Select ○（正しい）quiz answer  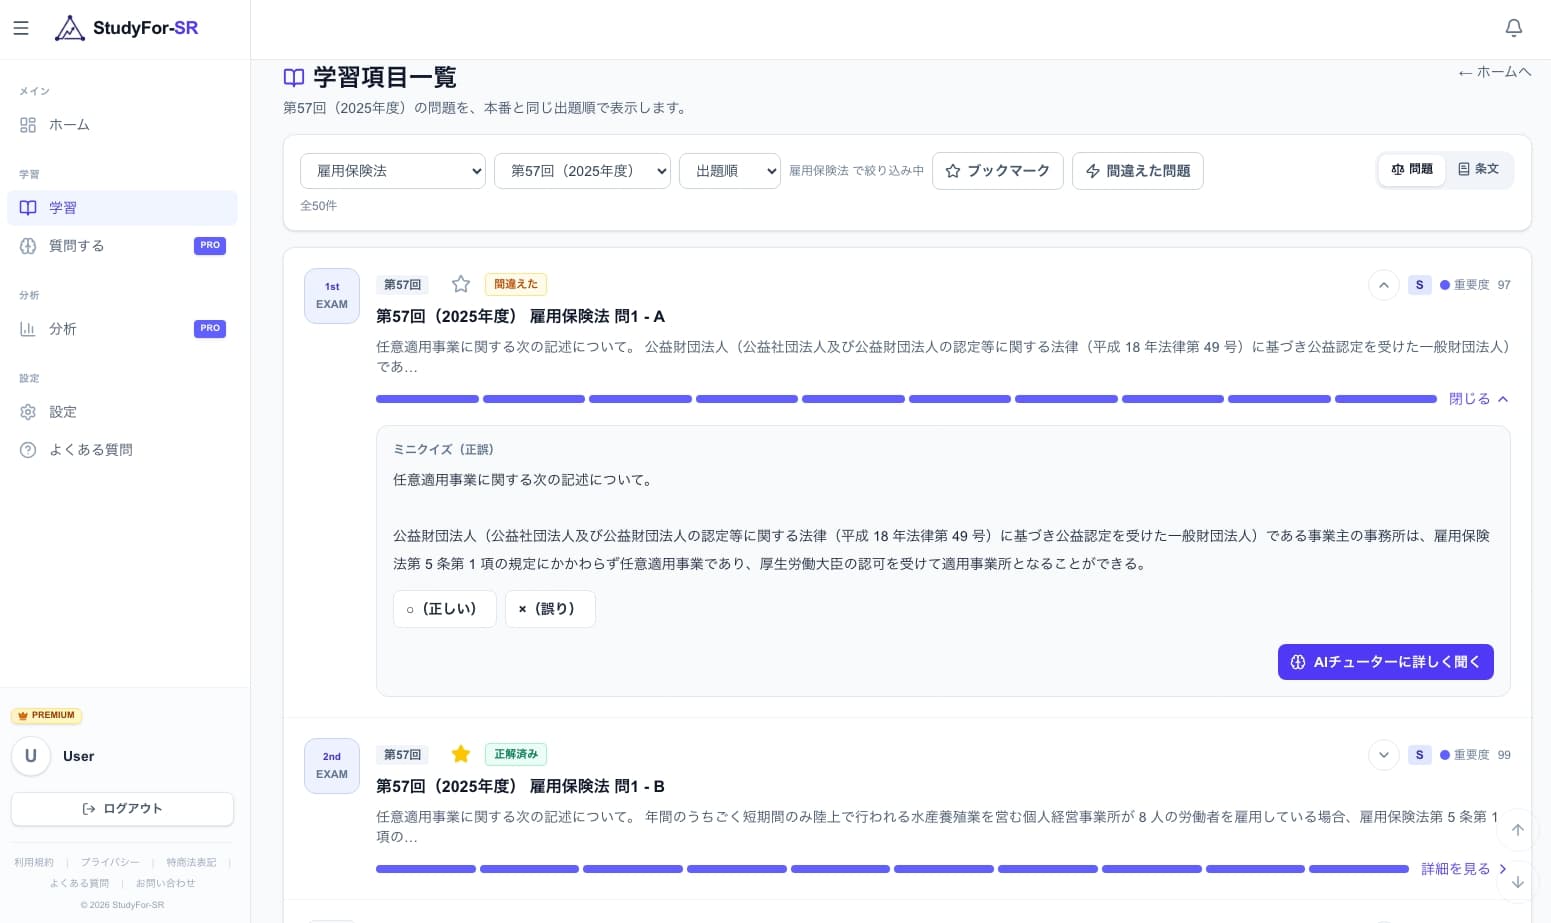(444, 609)
